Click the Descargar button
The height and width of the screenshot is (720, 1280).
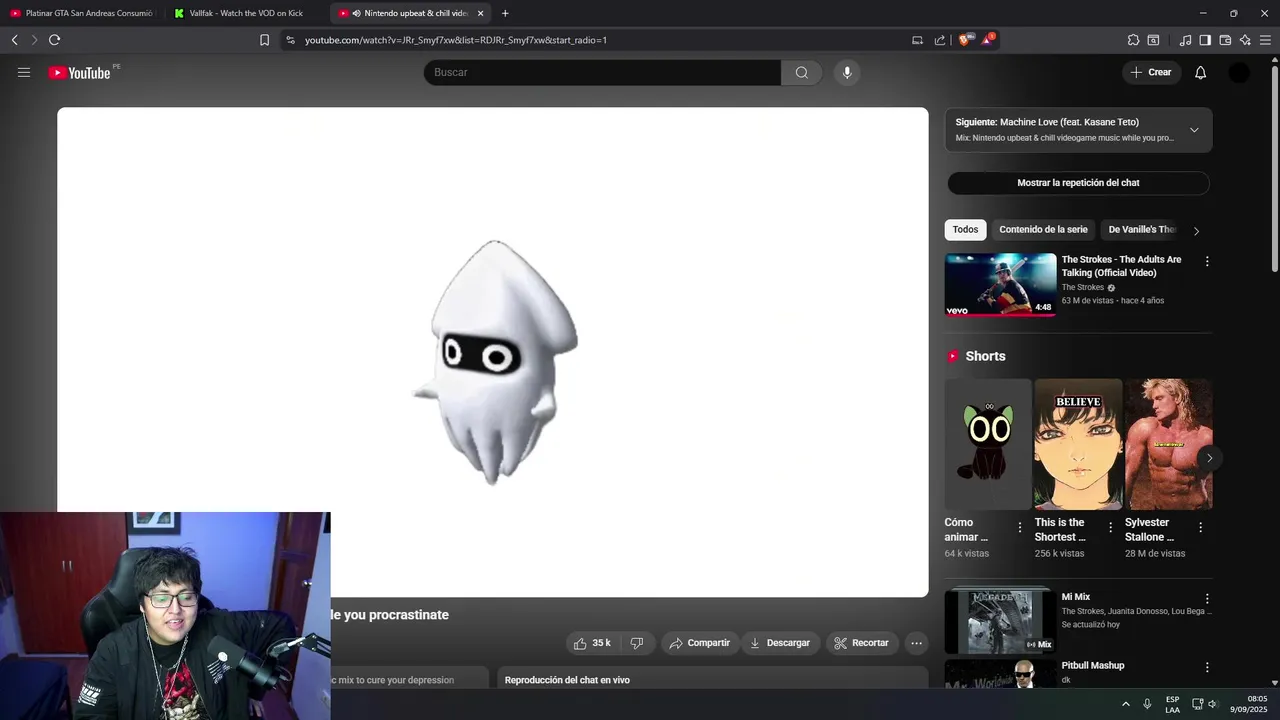780,643
